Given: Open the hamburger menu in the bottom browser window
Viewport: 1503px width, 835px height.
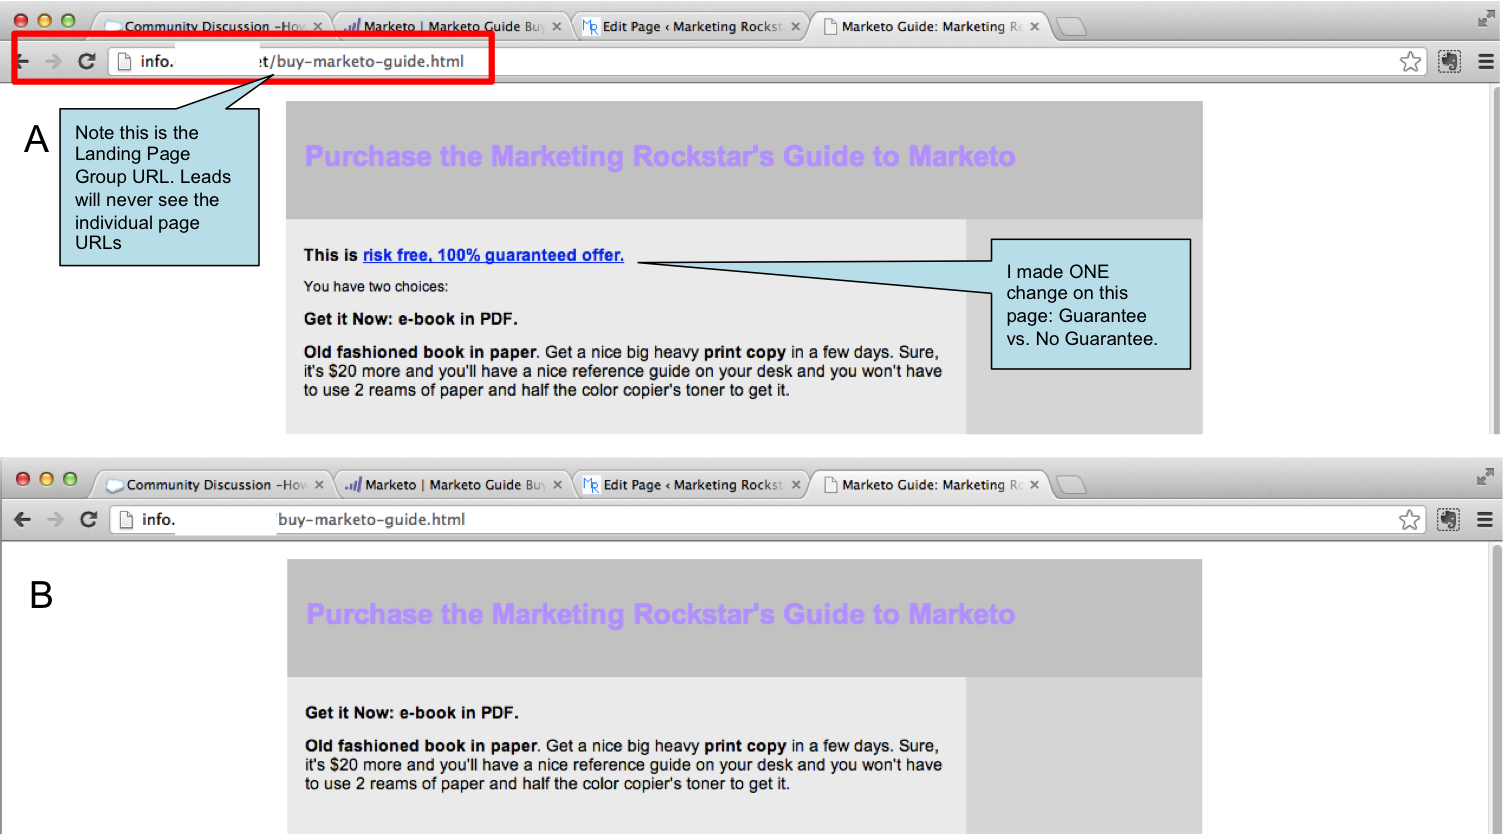Looking at the screenshot, I should pyautogui.click(x=1486, y=520).
